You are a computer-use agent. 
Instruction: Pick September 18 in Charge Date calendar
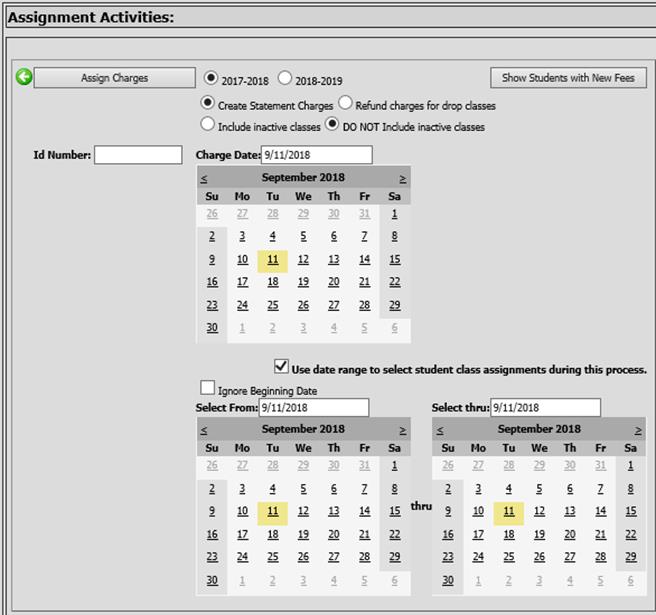(273, 282)
